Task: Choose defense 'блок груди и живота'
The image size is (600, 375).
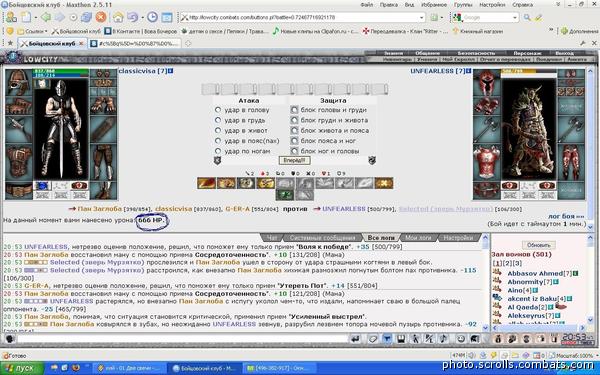Action: tap(294, 120)
